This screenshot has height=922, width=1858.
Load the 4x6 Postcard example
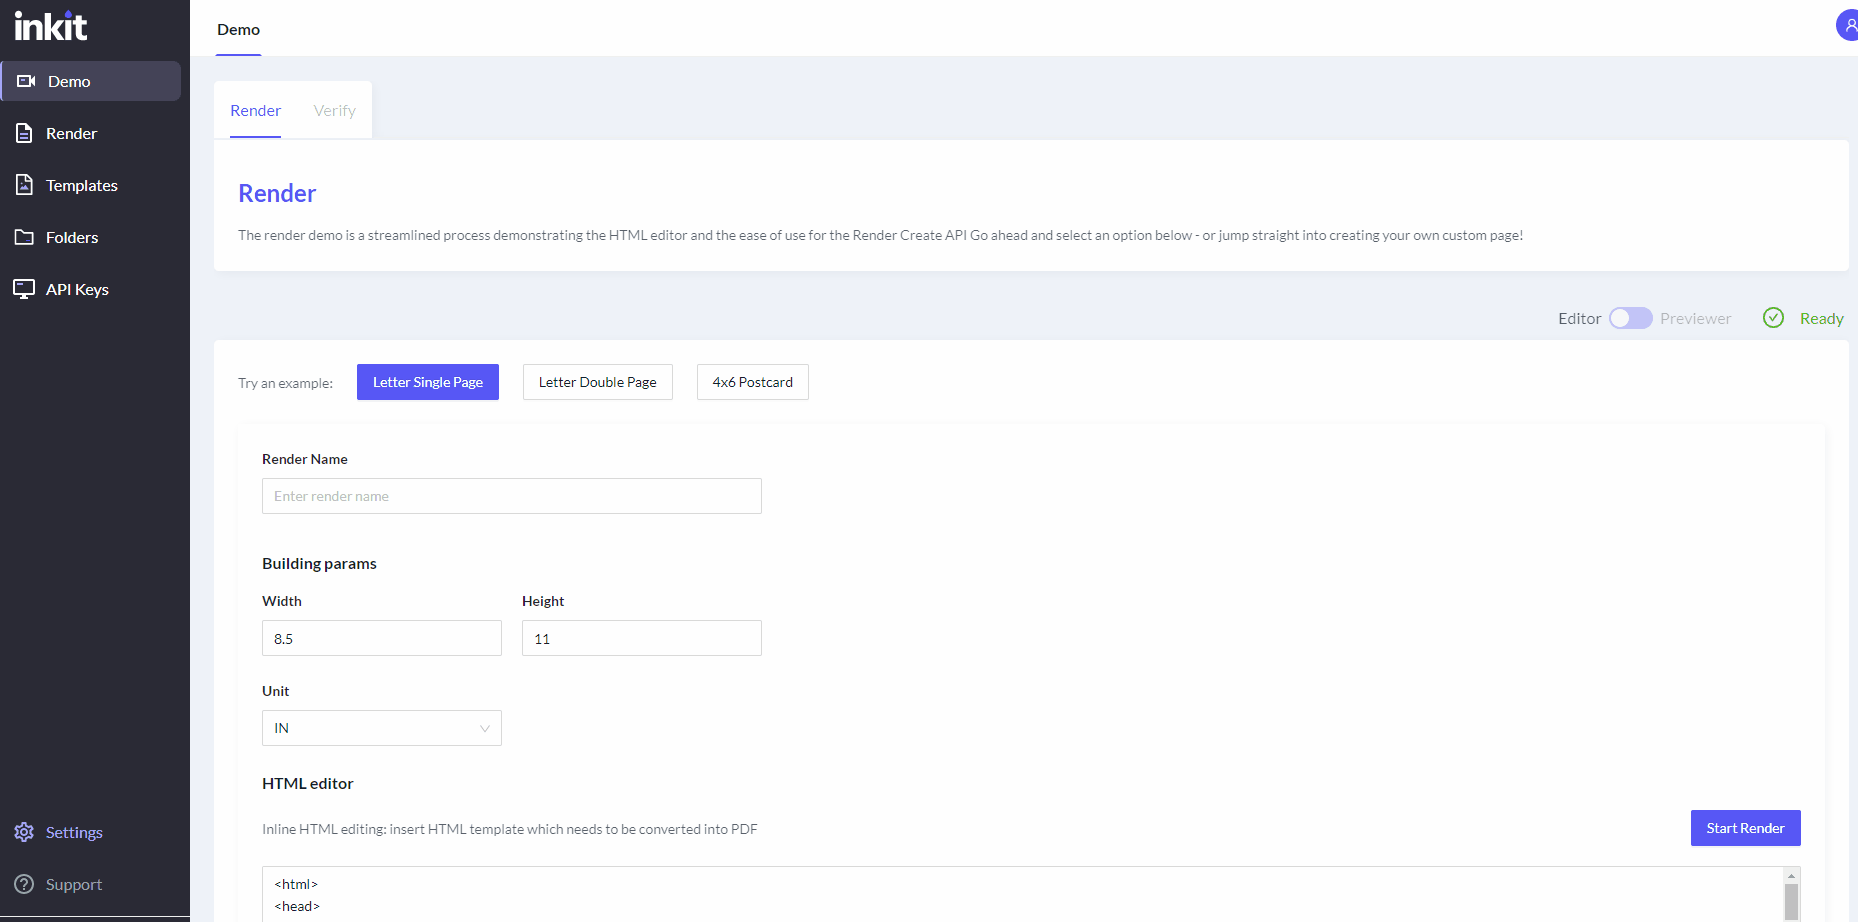click(x=753, y=382)
